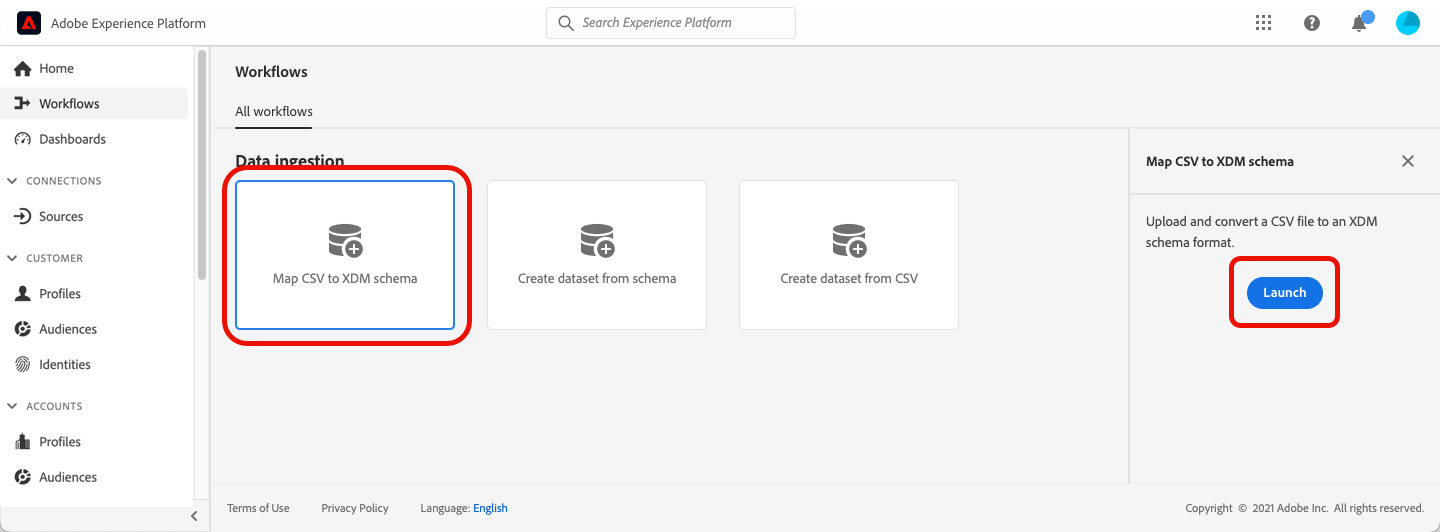1440x532 pixels.
Task: Click the Data ingestion heading
Action: (x=290, y=161)
